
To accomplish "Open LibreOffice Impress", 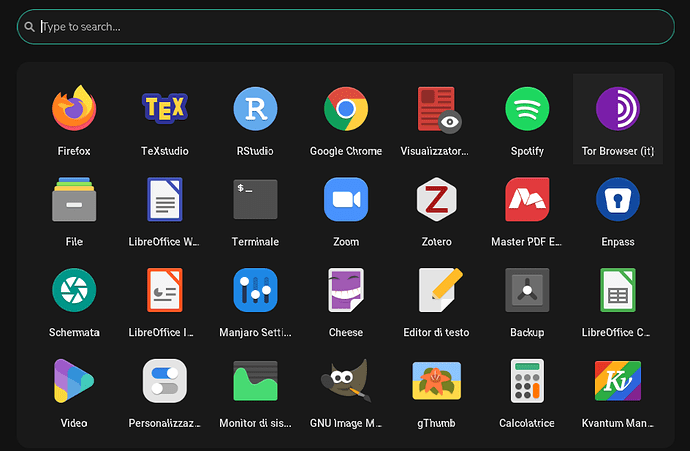I will click(165, 290).
